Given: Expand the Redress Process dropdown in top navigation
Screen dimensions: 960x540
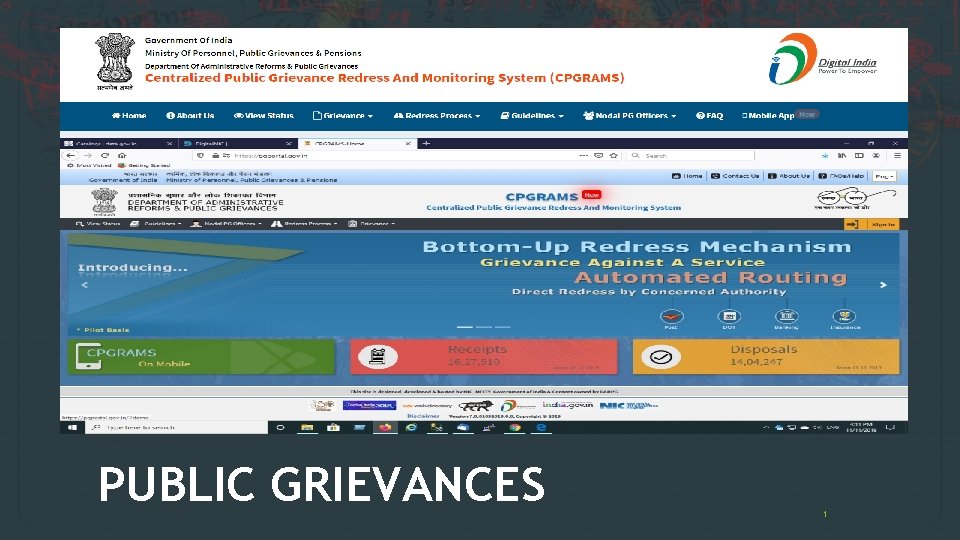Looking at the screenshot, I should (x=437, y=115).
